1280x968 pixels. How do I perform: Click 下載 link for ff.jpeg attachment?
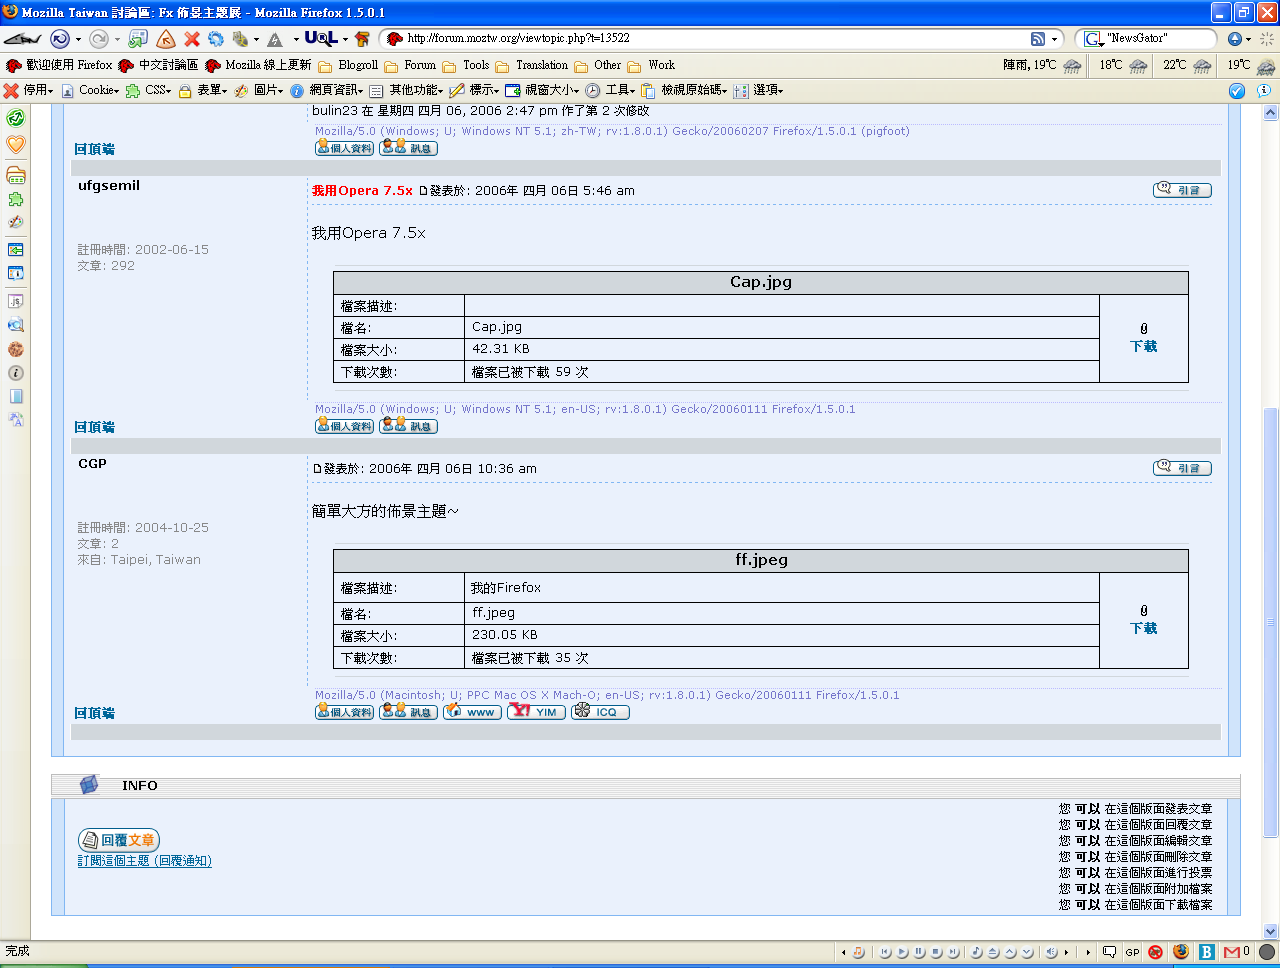1143,628
